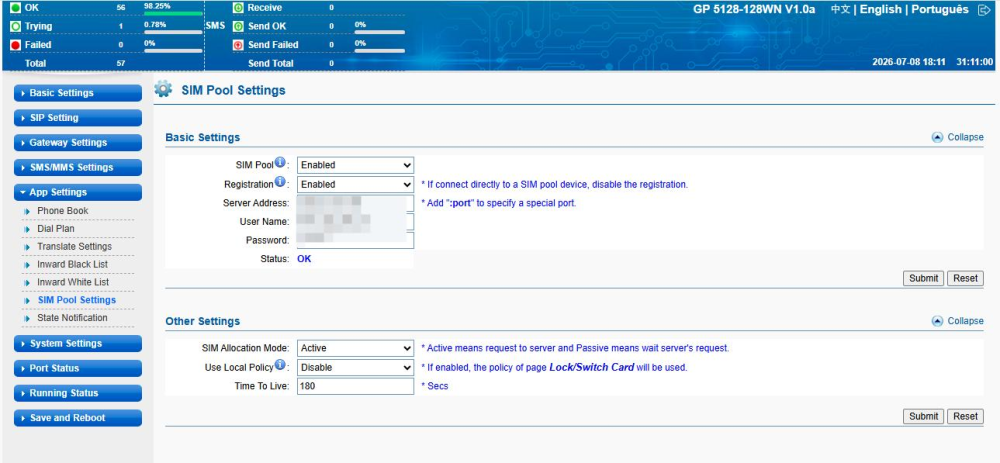Image resolution: width=1000 pixels, height=463 pixels.
Task: Expand the Running Status menu
Action: [78, 393]
